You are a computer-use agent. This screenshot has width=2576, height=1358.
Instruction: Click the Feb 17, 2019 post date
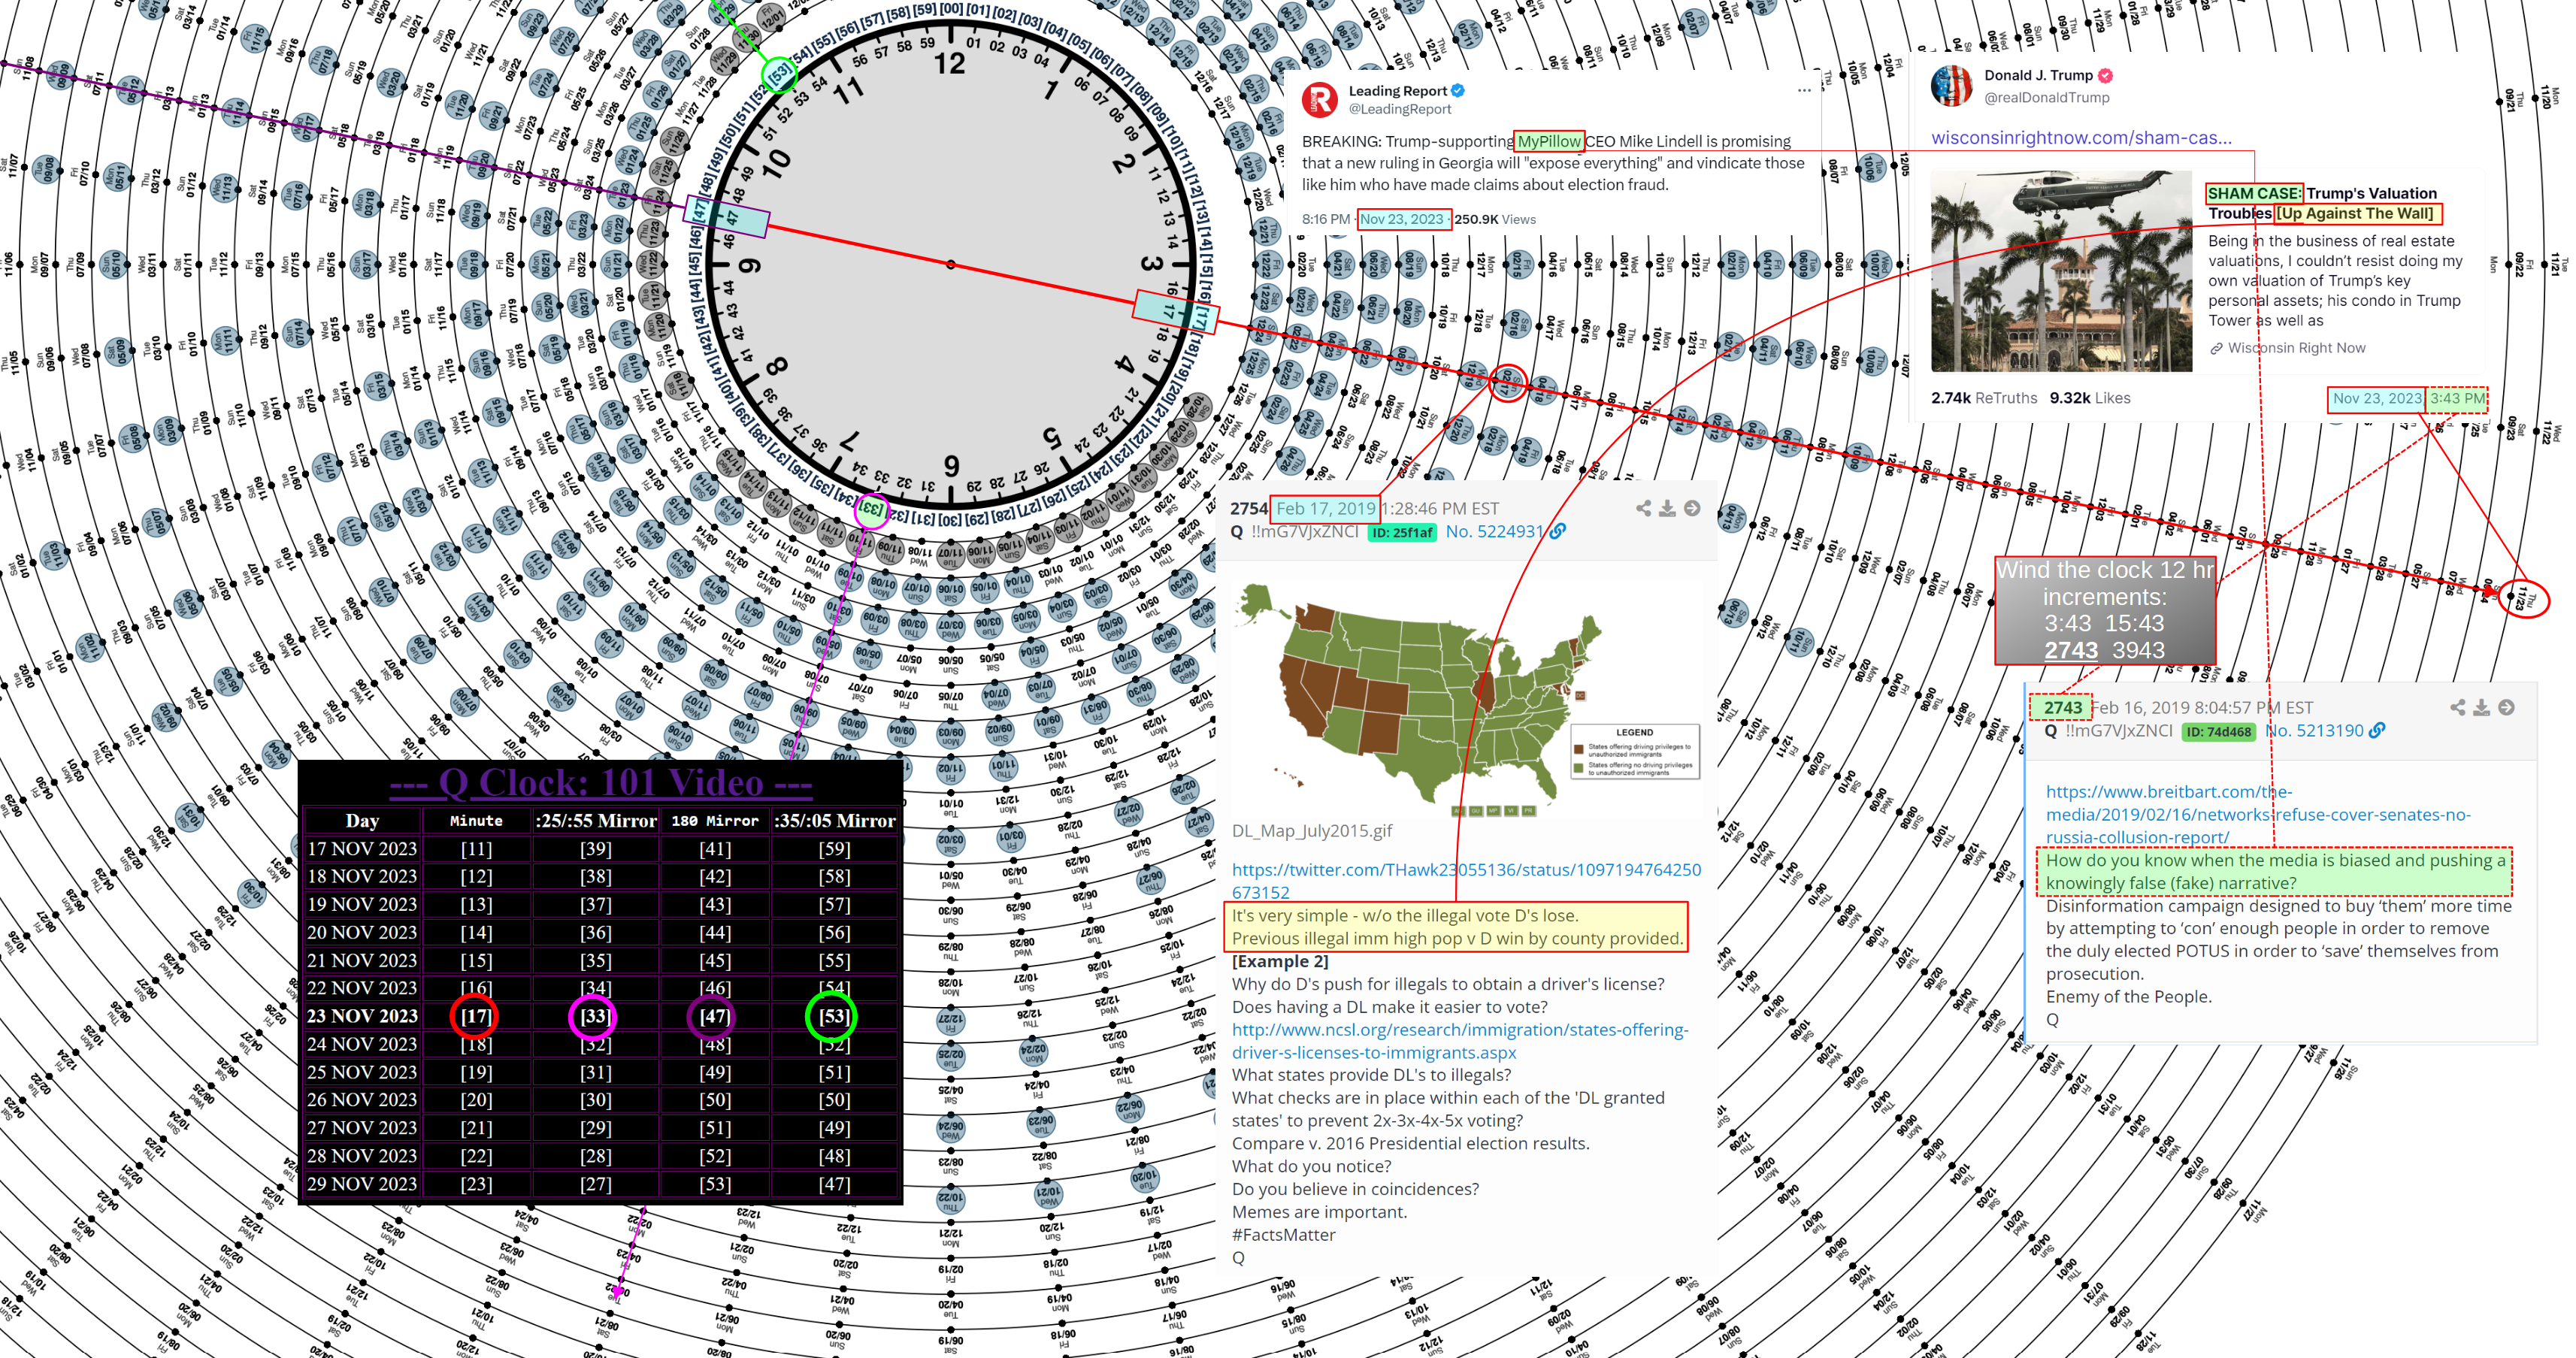point(1325,509)
